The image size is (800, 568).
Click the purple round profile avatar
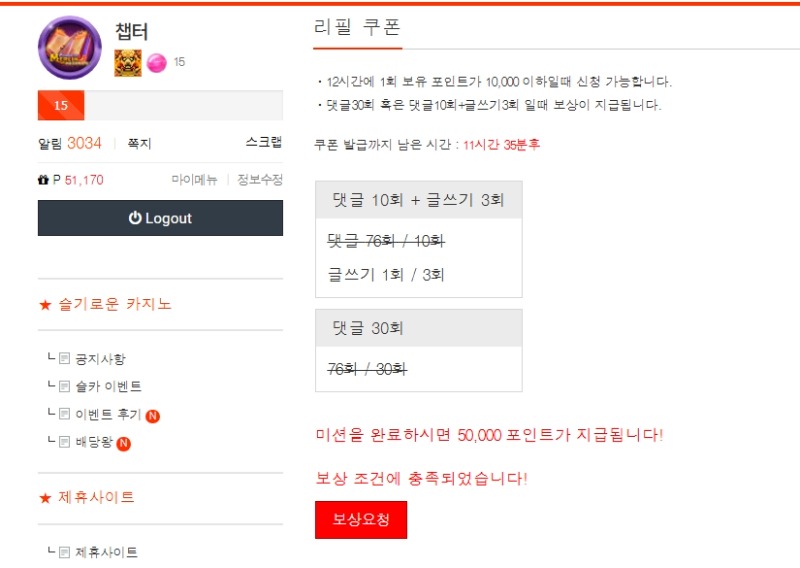pyautogui.click(x=70, y=47)
